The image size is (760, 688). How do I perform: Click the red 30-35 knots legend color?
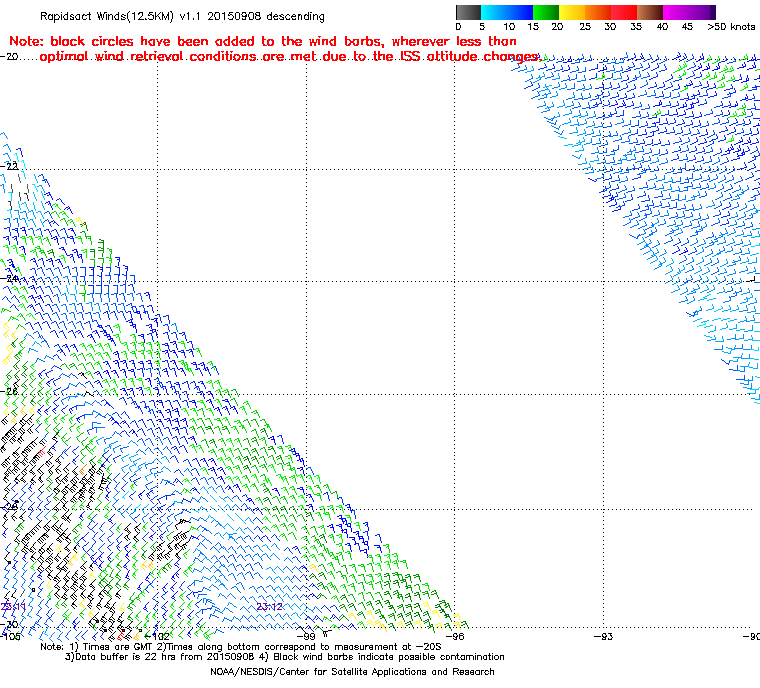[624, 12]
